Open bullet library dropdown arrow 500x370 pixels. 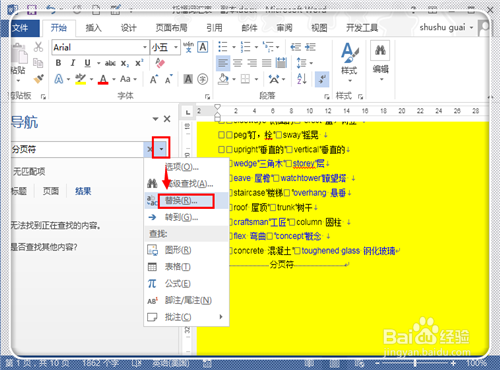click(x=234, y=47)
